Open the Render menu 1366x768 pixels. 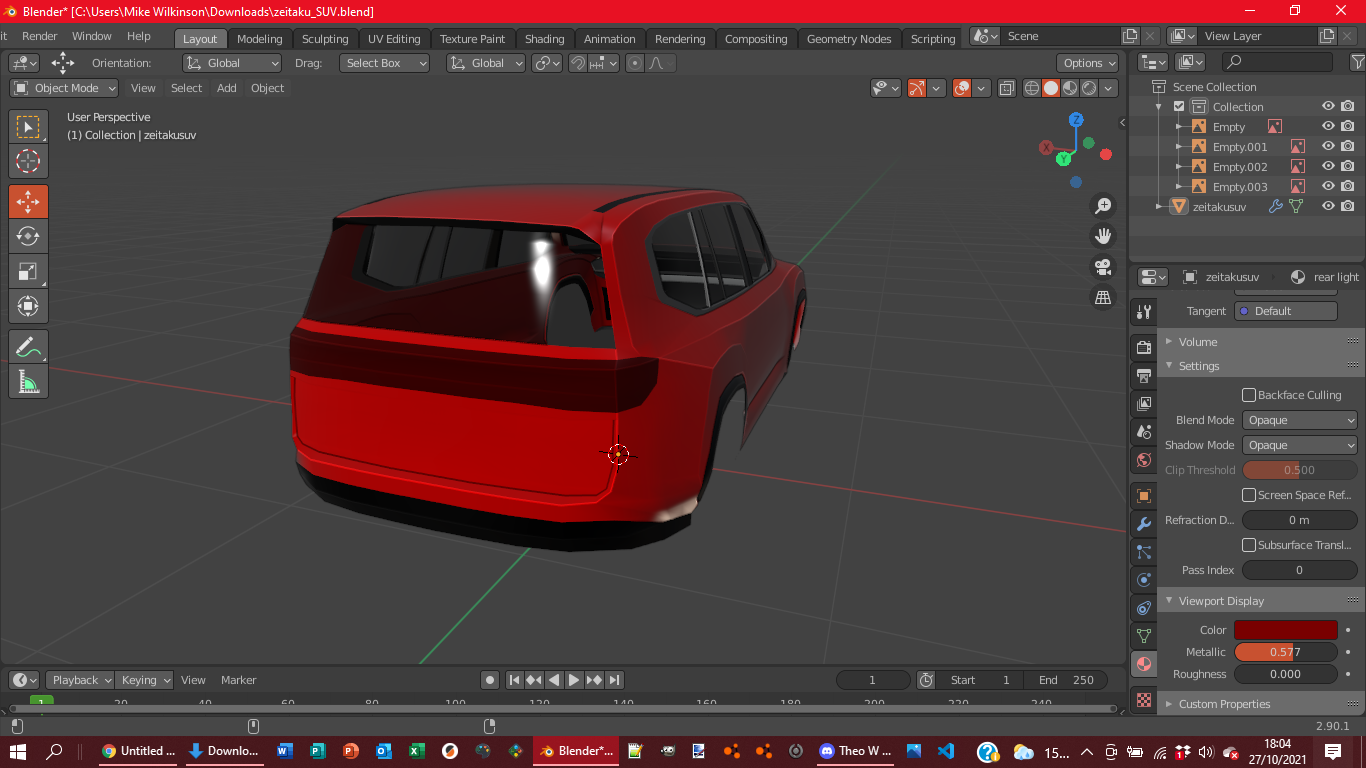pos(40,36)
